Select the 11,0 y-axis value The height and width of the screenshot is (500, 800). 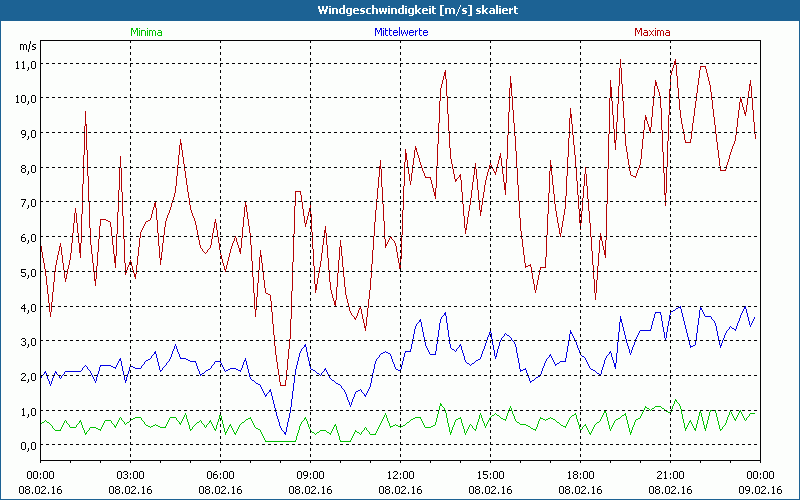click(25, 64)
